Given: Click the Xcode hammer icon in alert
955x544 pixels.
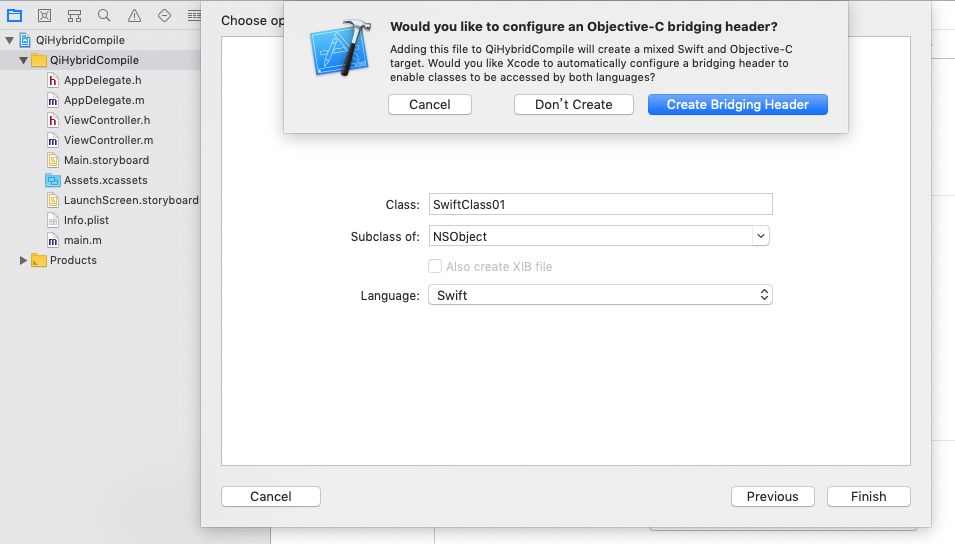Looking at the screenshot, I should [341, 48].
